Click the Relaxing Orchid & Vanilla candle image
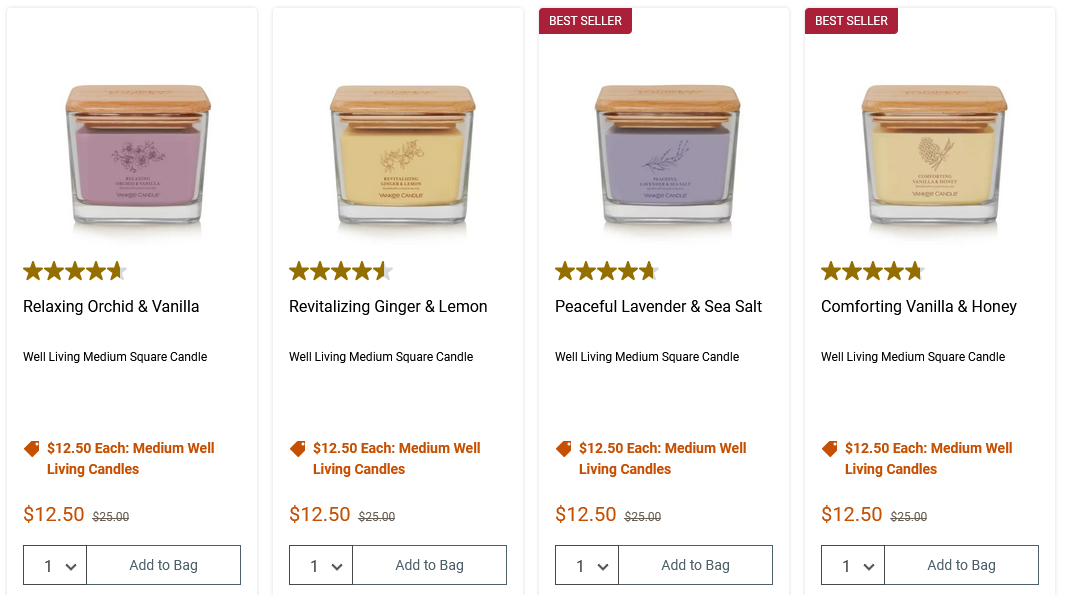 point(138,155)
